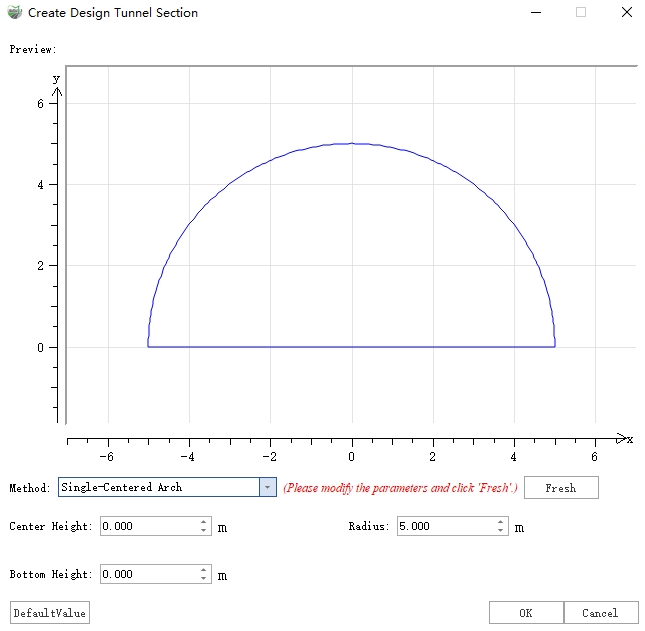Decrease Bottom Height with down arrow

point(204,579)
